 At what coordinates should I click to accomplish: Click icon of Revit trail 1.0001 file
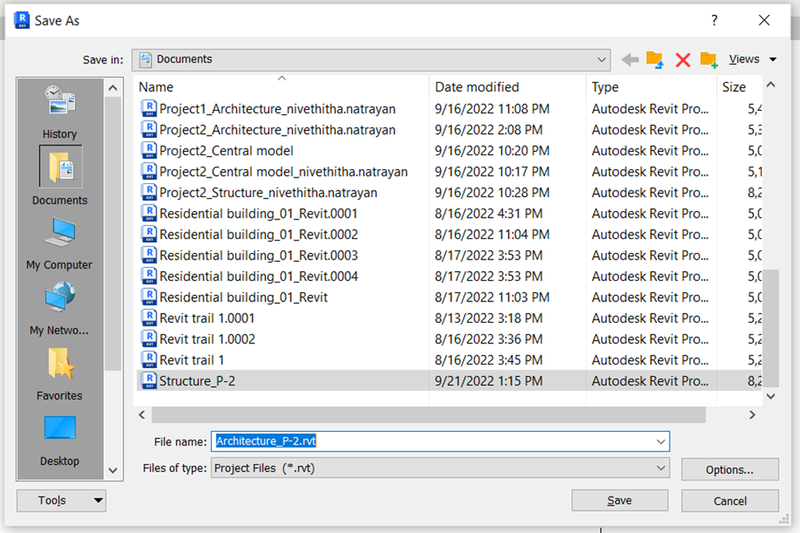click(x=149, y=318)
